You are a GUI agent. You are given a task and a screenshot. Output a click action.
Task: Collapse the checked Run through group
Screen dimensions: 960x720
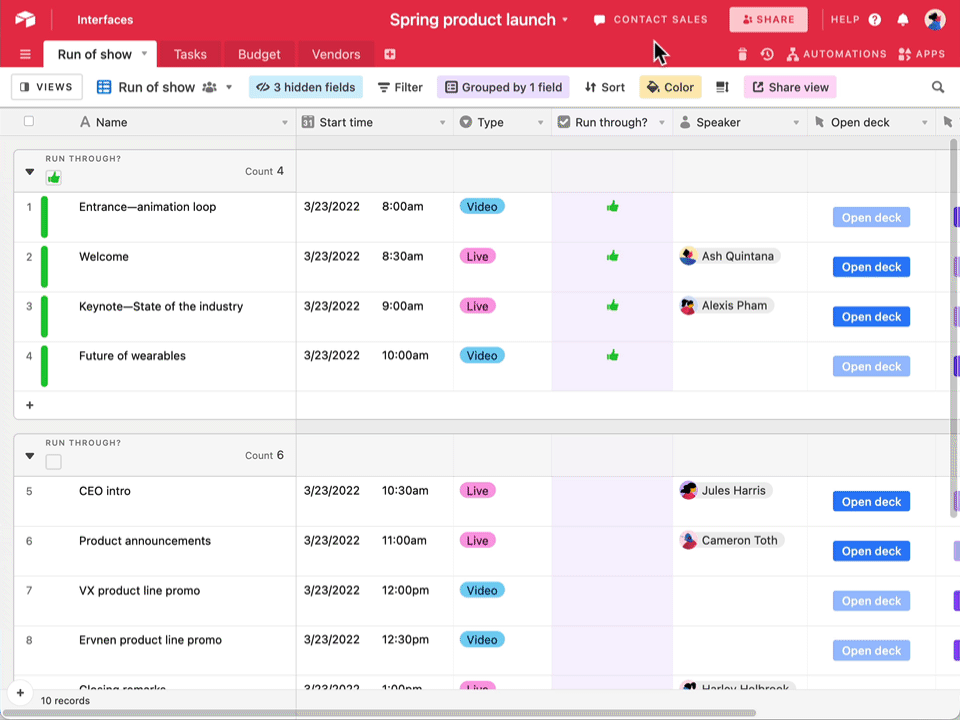click(29, 171)
